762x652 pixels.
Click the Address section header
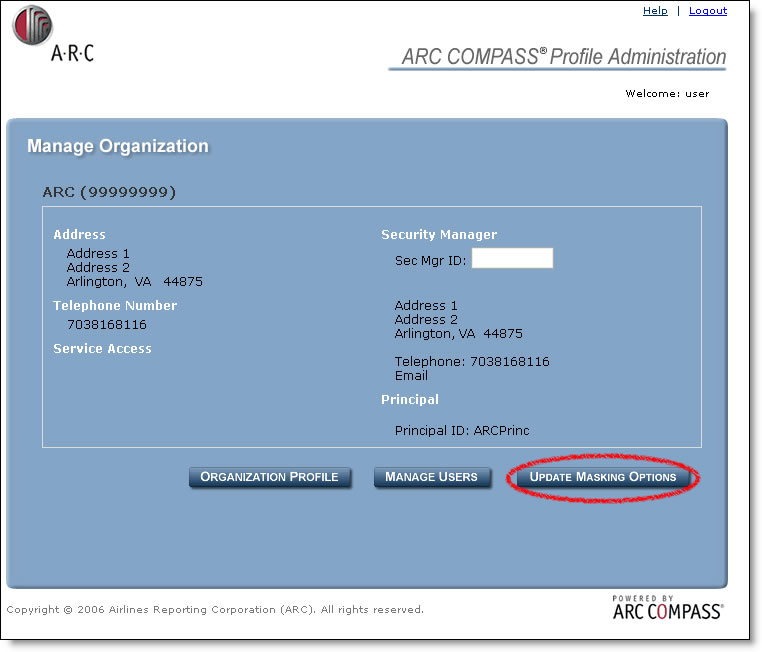click(79, 235)
